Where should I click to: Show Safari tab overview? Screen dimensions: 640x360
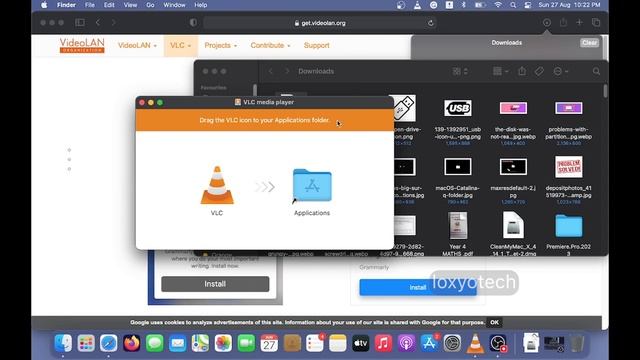(x=596, y=23)
